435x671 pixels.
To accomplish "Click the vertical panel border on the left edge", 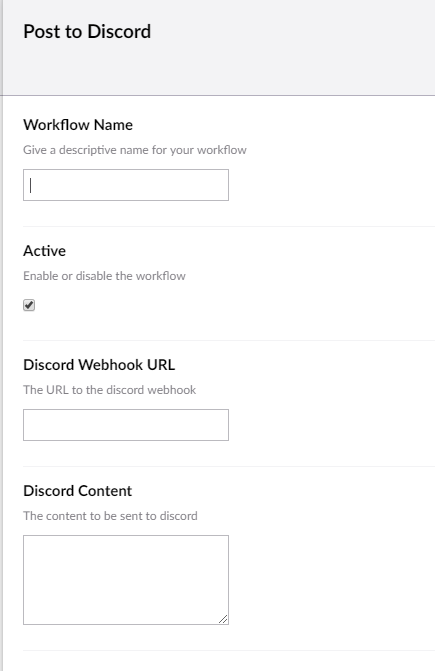I will (x=2, y=336).
